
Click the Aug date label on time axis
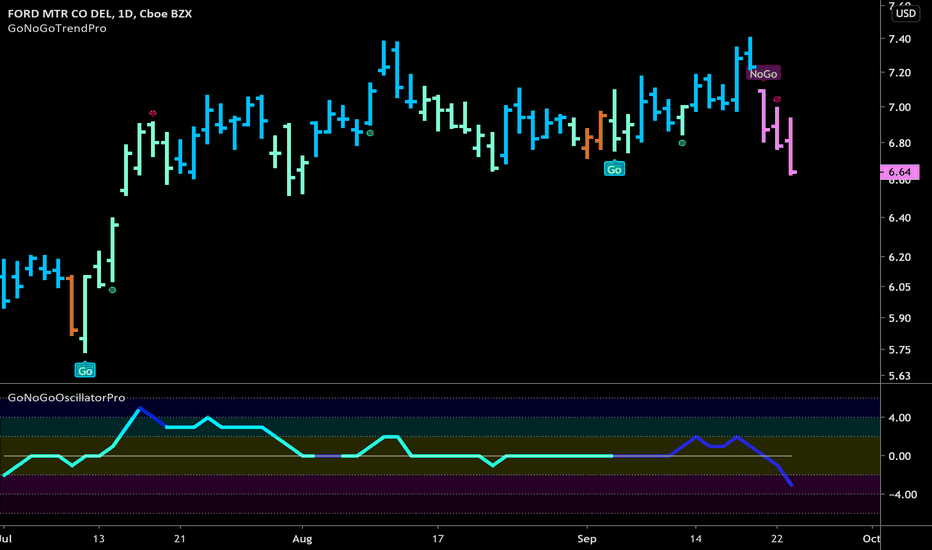[302, 539]
